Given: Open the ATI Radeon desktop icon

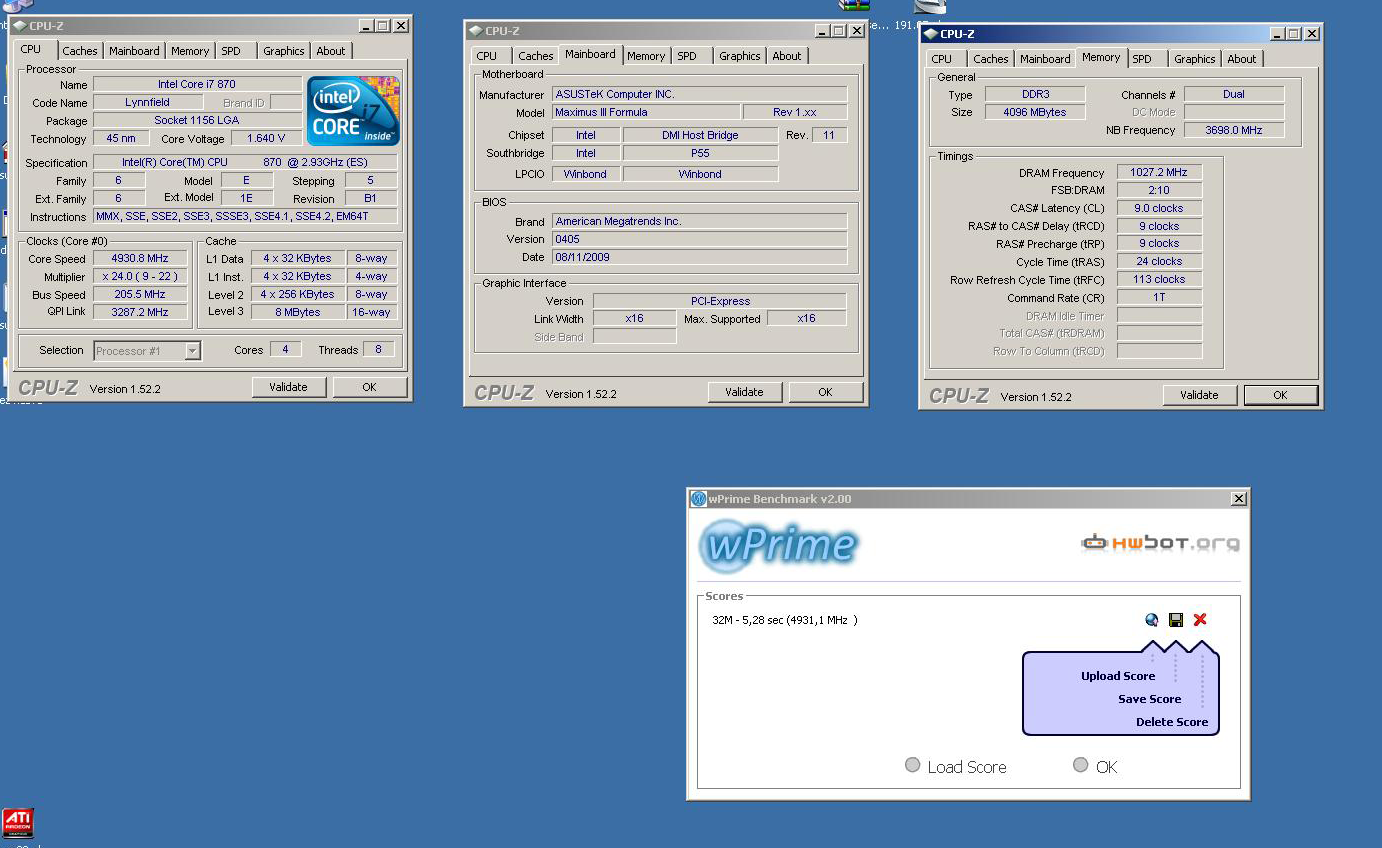Looking at the screenshot, I should pos(17,822).
